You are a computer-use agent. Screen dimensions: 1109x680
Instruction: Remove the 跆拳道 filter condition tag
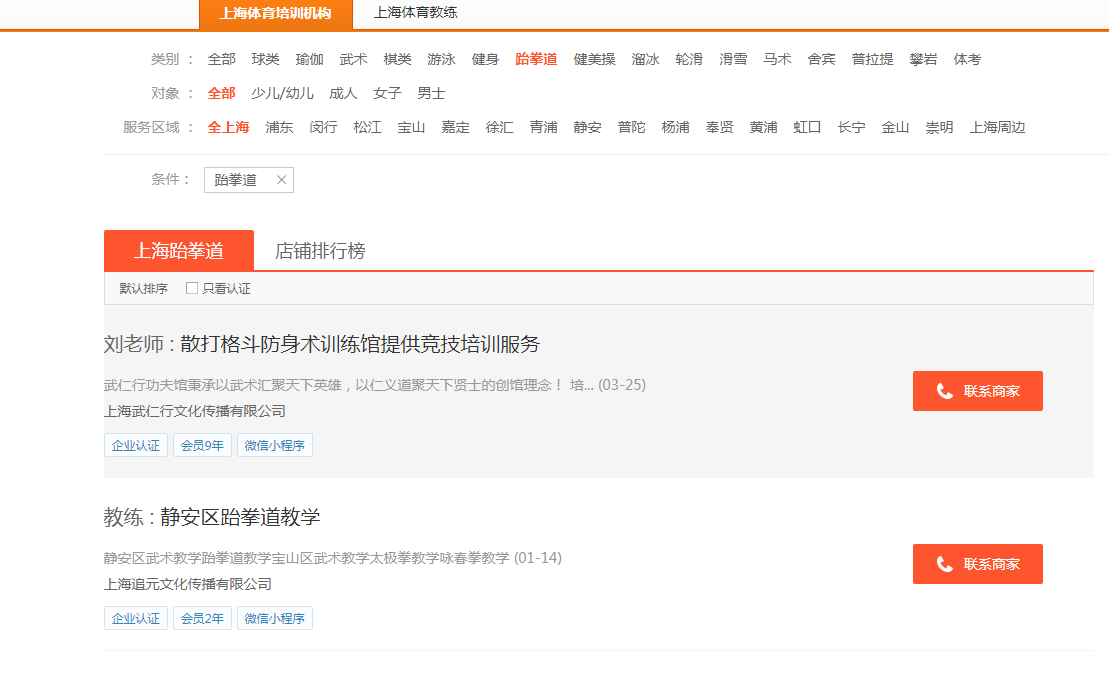281,180
